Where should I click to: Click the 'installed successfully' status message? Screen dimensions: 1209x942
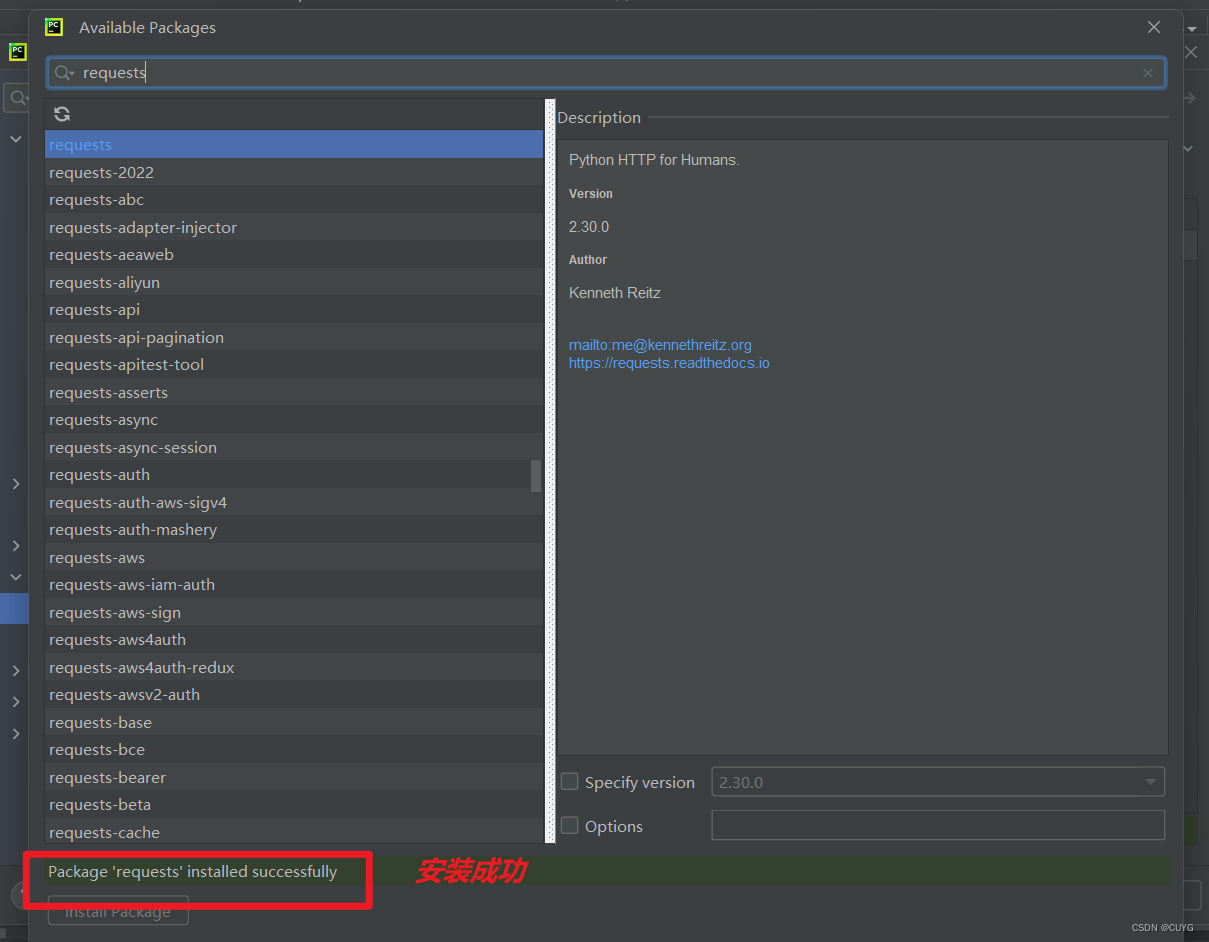[193, 872]
